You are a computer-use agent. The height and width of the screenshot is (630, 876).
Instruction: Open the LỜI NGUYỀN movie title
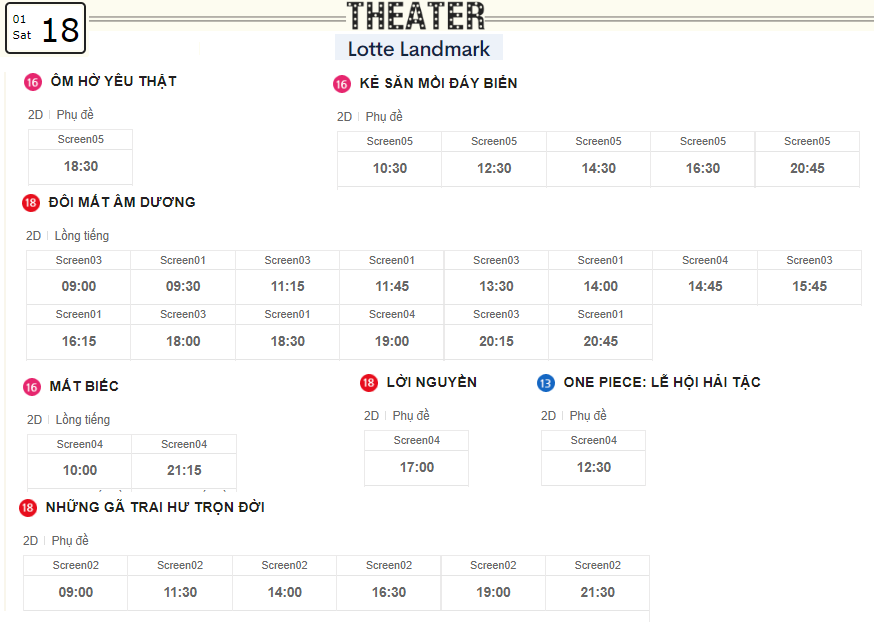tap(432, 382)
